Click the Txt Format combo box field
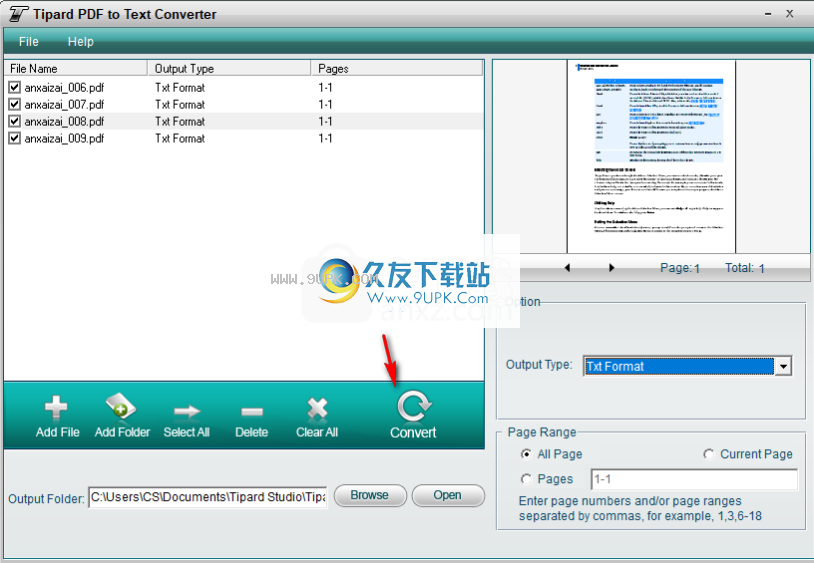814x563 pixels. tap(679, 366)
